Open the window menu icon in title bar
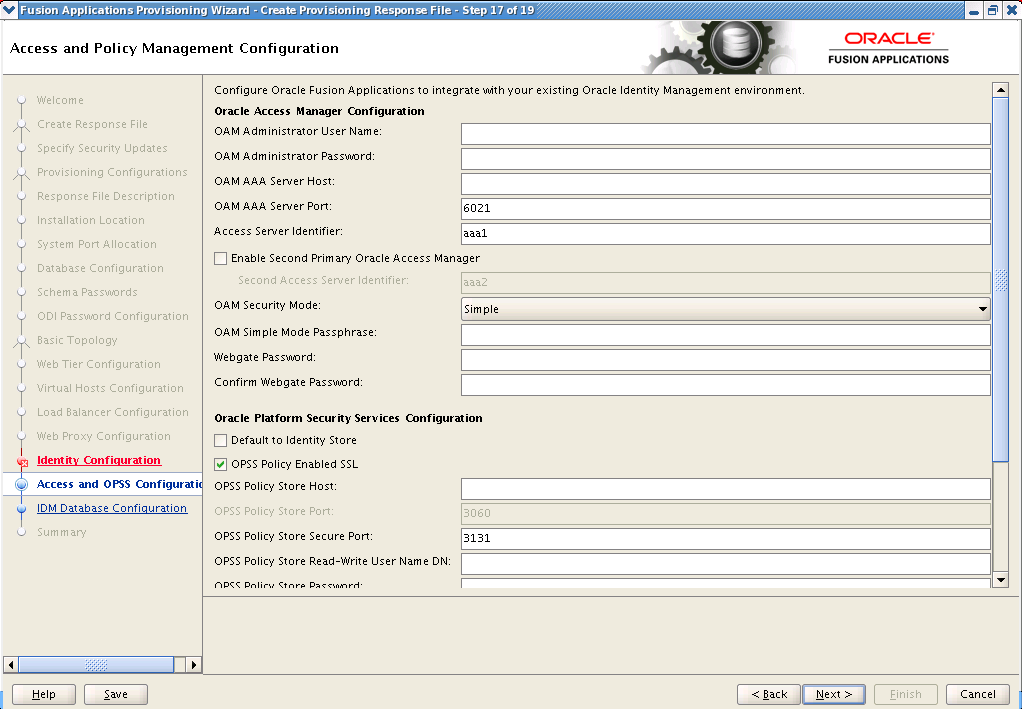The image size is (1022, 709). pos(9,10)
